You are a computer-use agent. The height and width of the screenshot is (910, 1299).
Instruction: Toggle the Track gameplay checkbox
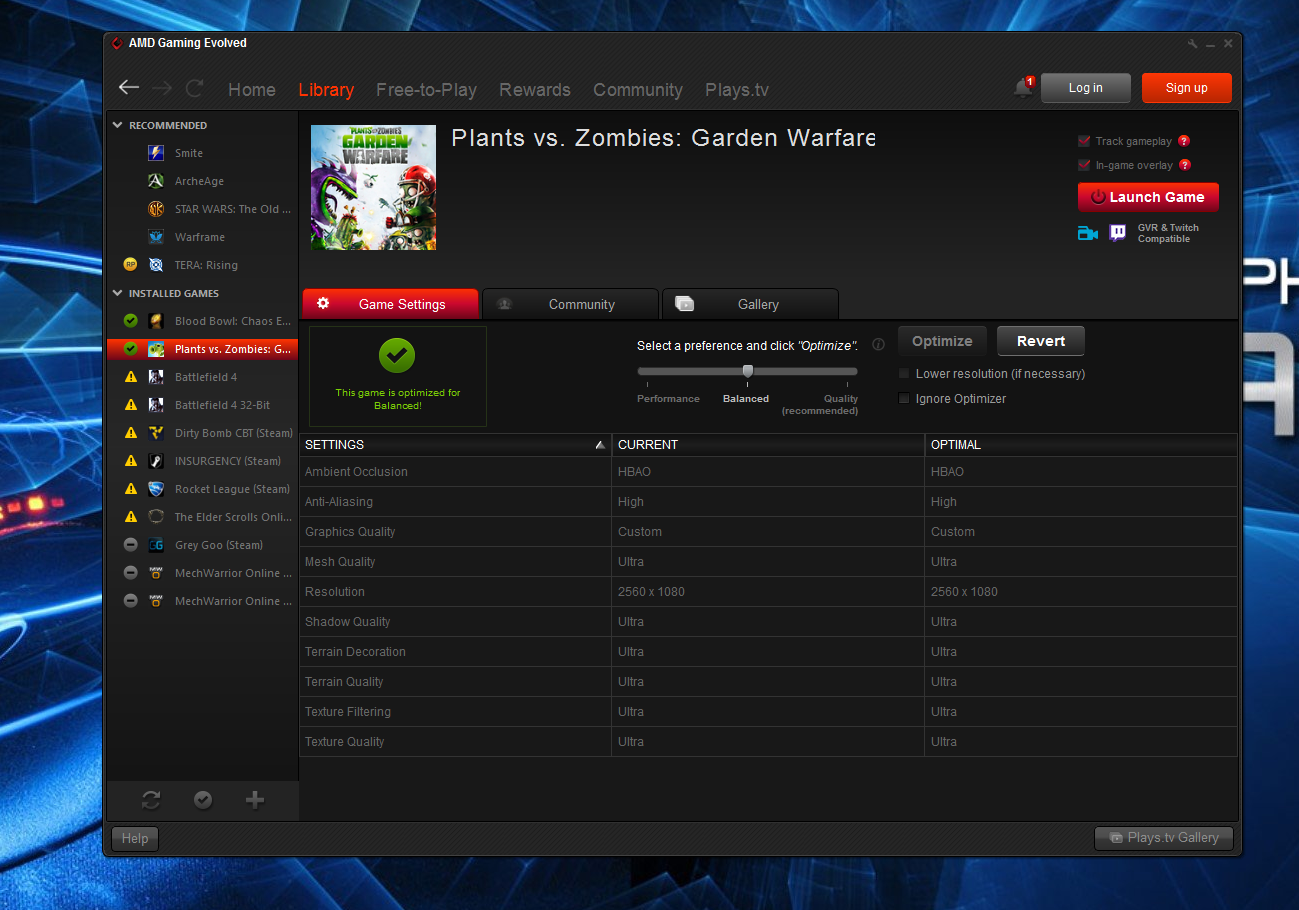pos(1084,141)
